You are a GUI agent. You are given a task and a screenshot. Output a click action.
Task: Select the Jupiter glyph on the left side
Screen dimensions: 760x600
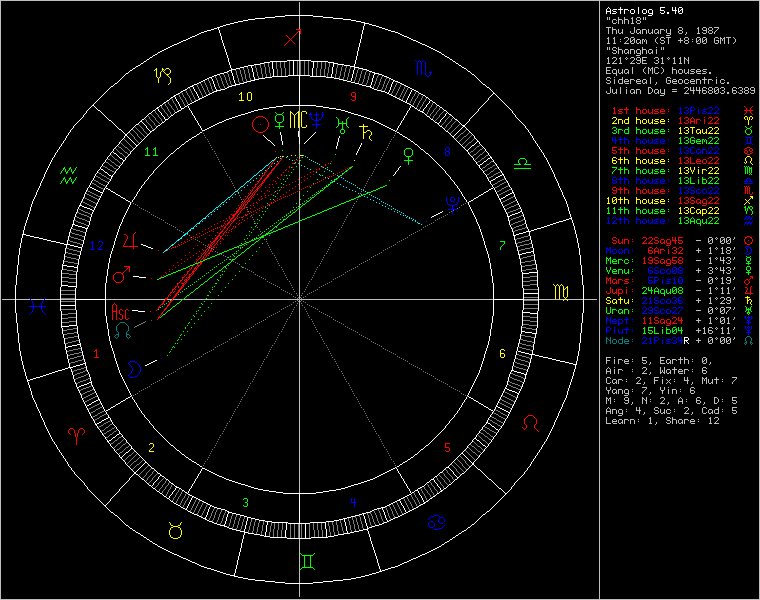(x=127, y=241)
